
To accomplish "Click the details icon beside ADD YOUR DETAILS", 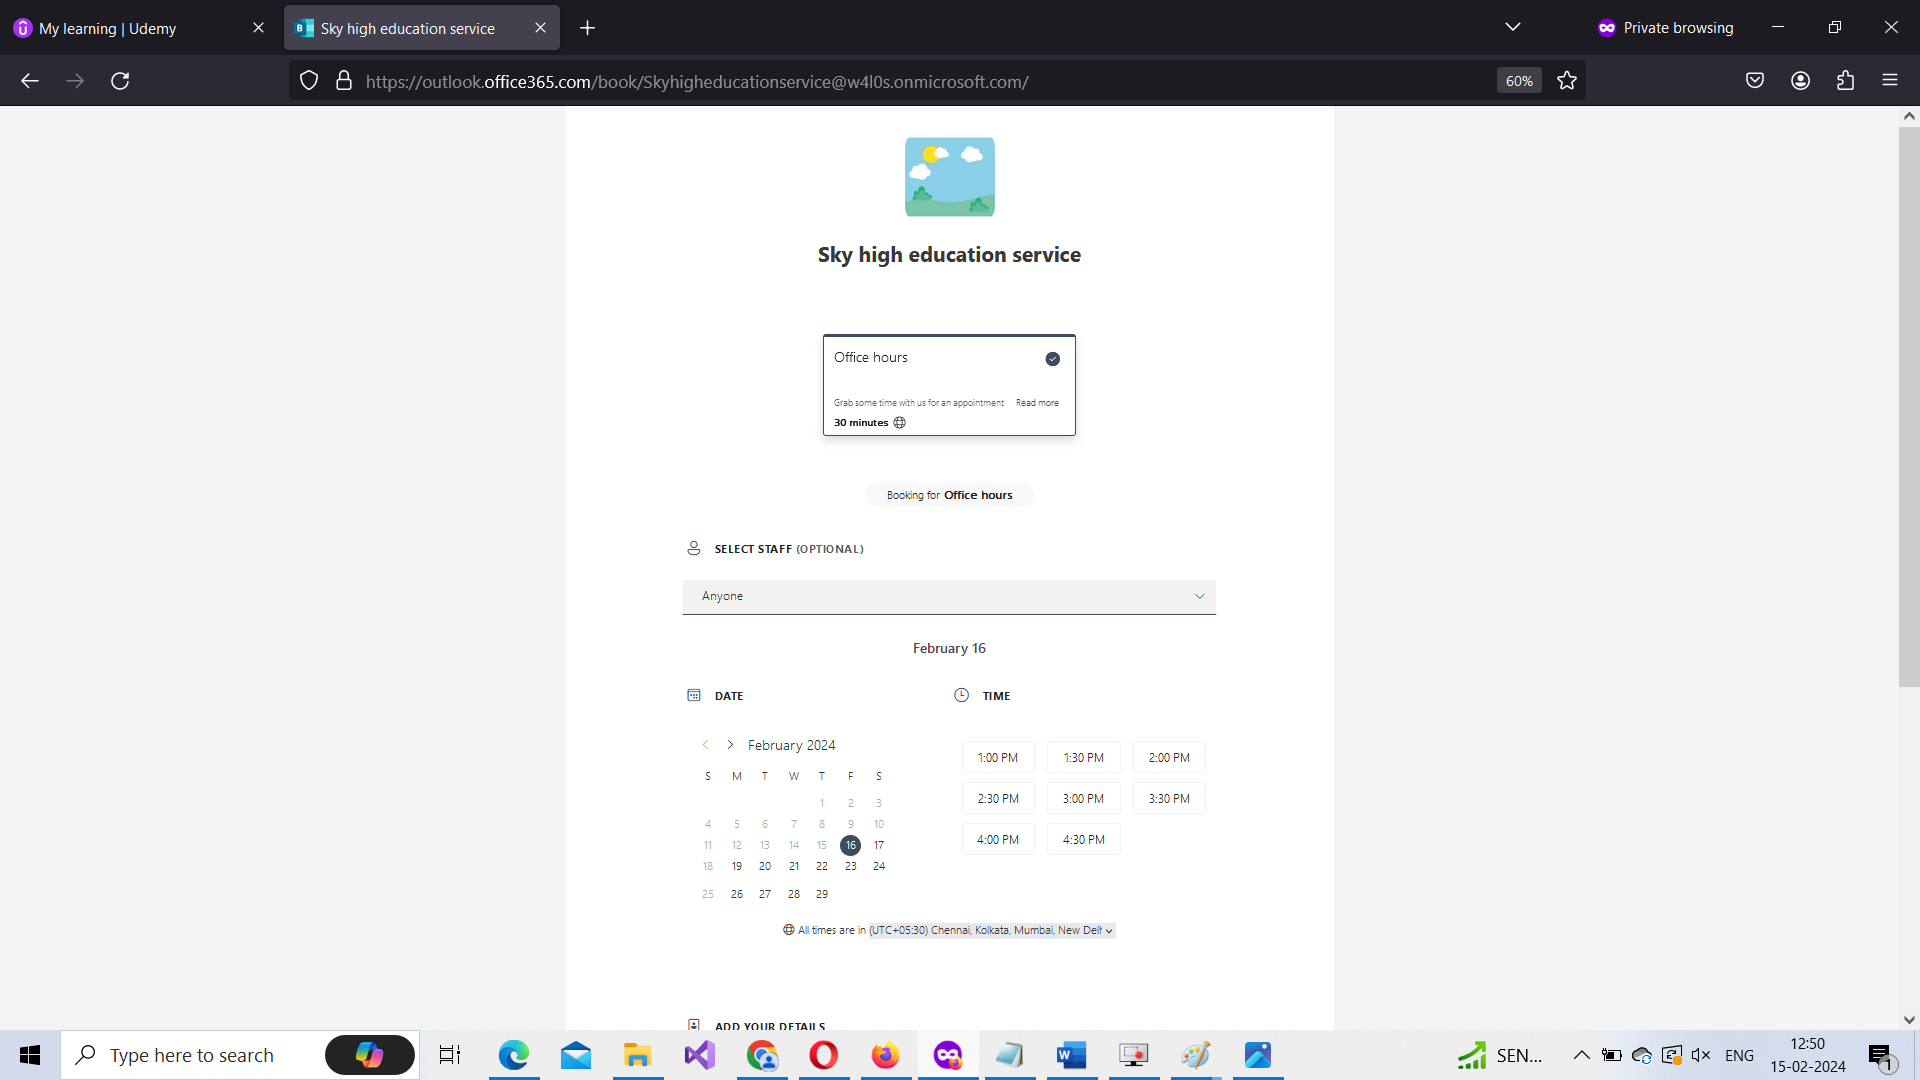I will click(x=694, y=1024).
